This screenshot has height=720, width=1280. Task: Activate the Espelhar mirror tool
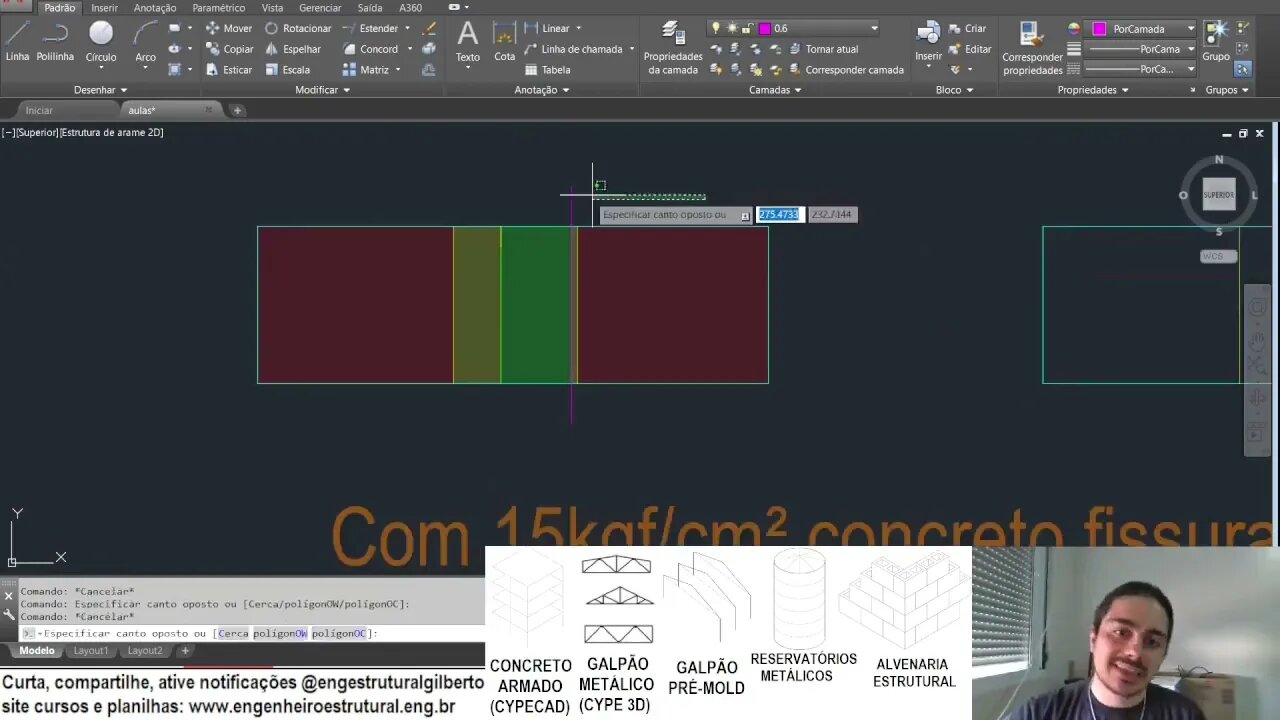tap(293, 49)
